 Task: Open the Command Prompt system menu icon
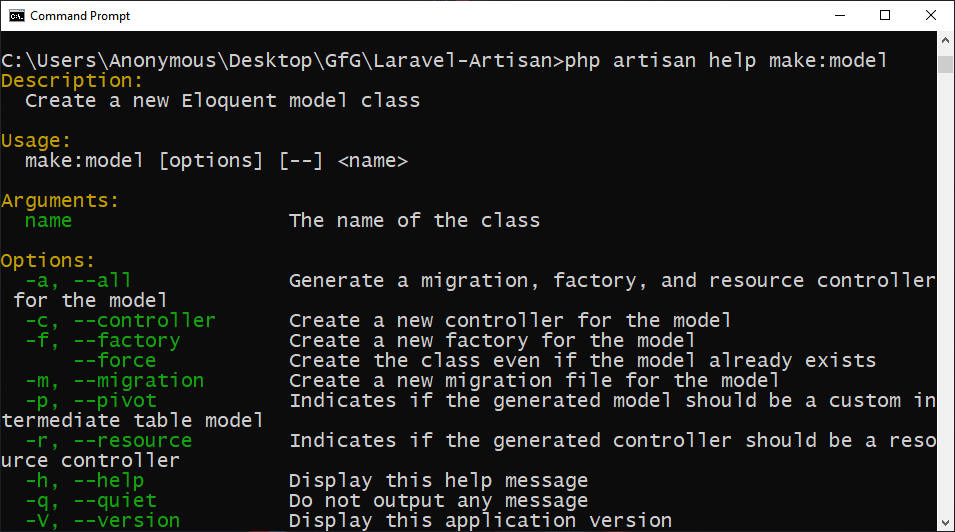(16, 15)
